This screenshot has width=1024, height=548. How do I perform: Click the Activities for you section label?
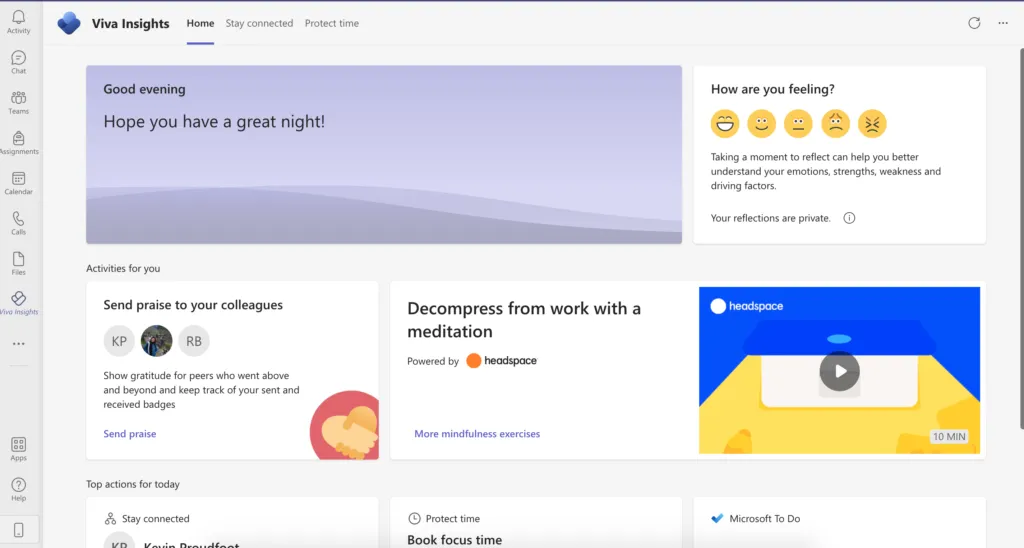pos(123,268)
